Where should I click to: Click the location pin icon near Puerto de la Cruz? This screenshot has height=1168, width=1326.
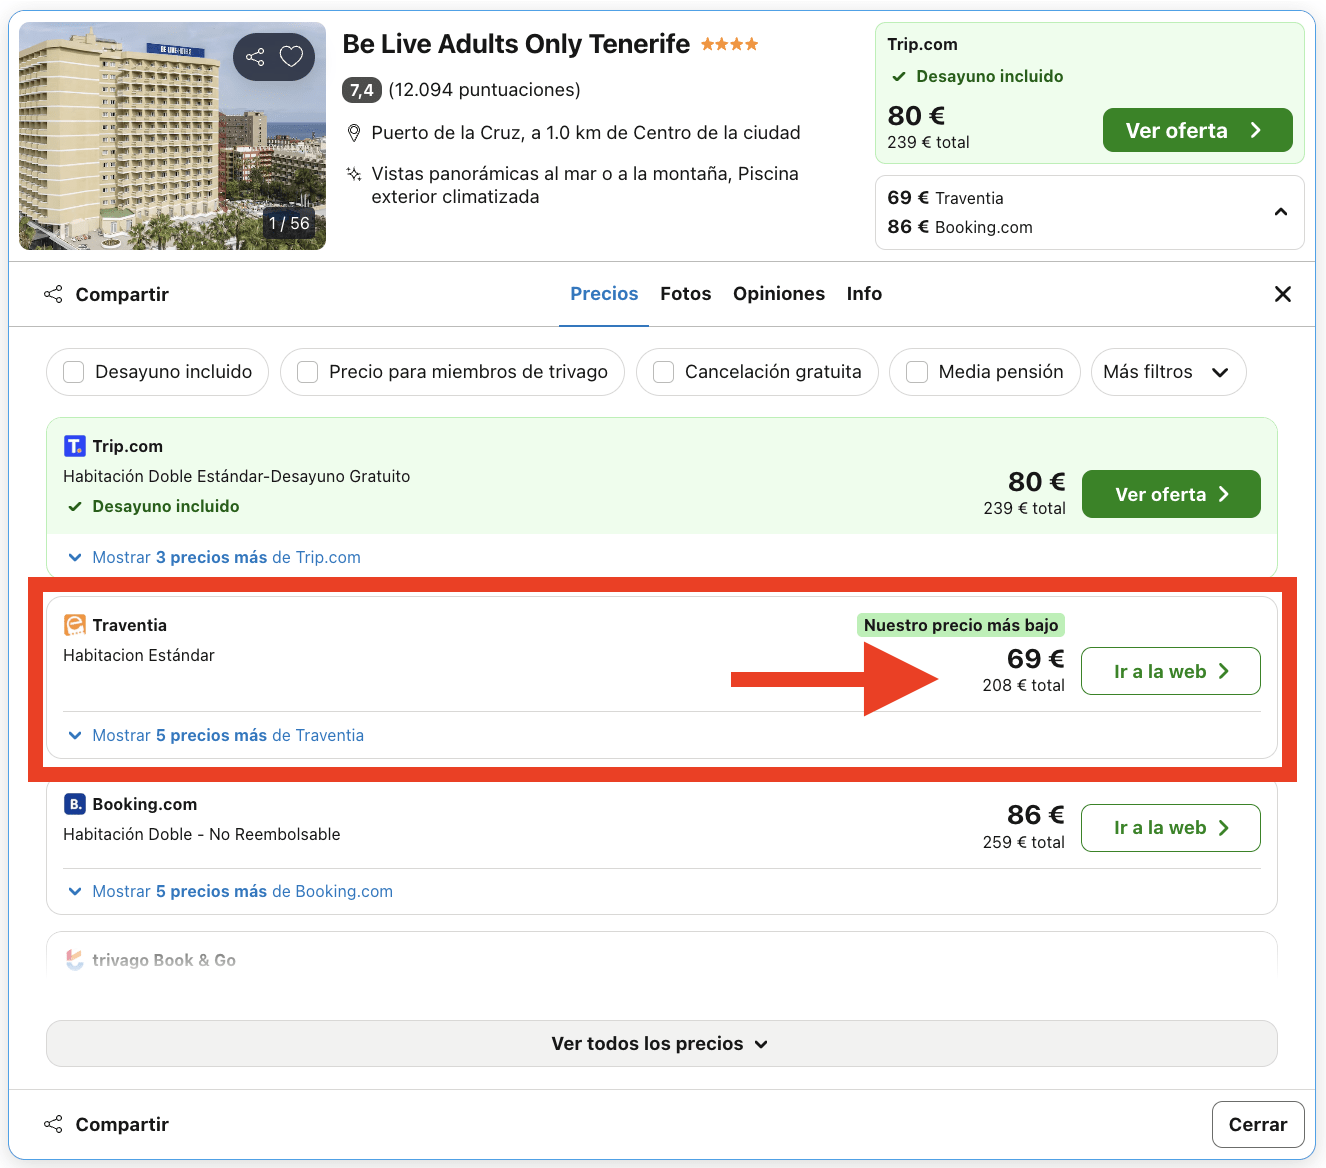(355, 132)
